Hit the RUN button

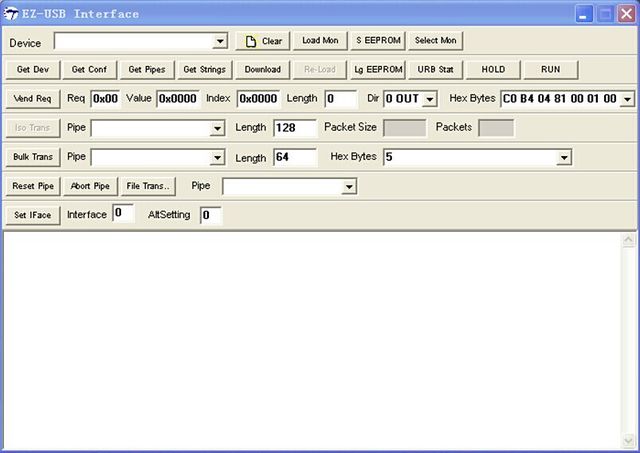pyautogui.click(x=551, y=70)
